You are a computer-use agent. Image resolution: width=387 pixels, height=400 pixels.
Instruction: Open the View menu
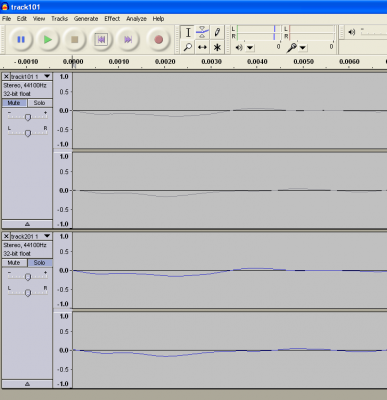tap(39, 19)
